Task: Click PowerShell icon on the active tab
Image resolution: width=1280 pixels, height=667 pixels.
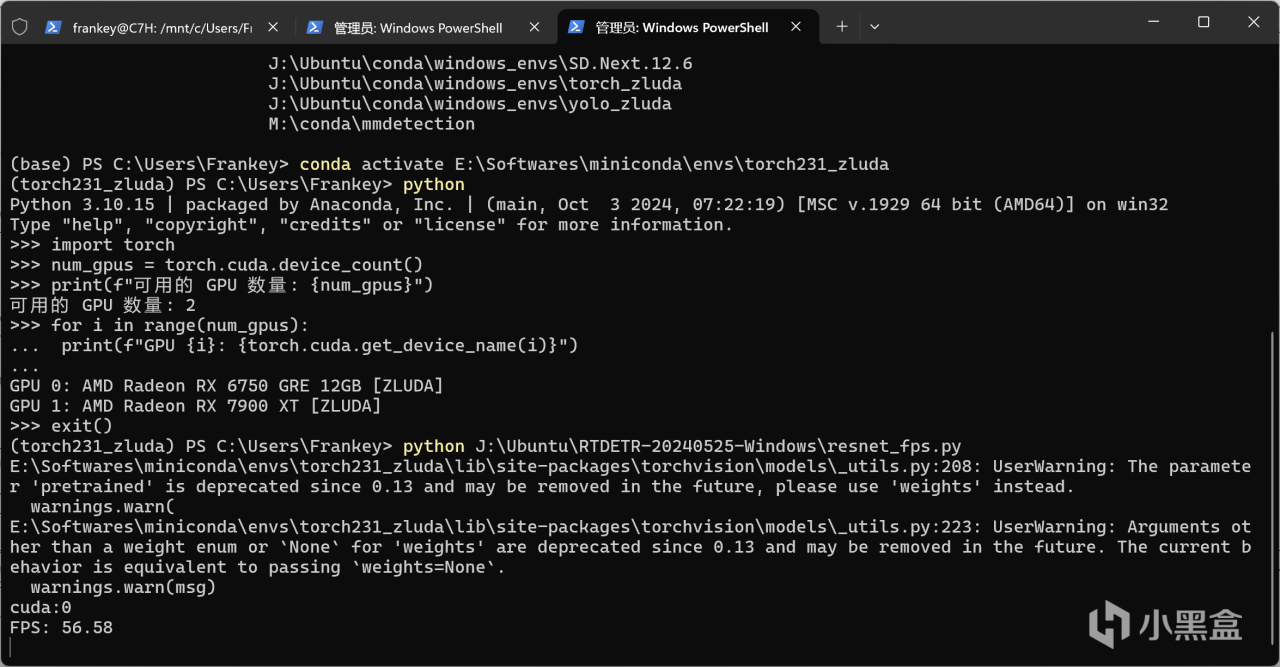Action: coord(576,27)
